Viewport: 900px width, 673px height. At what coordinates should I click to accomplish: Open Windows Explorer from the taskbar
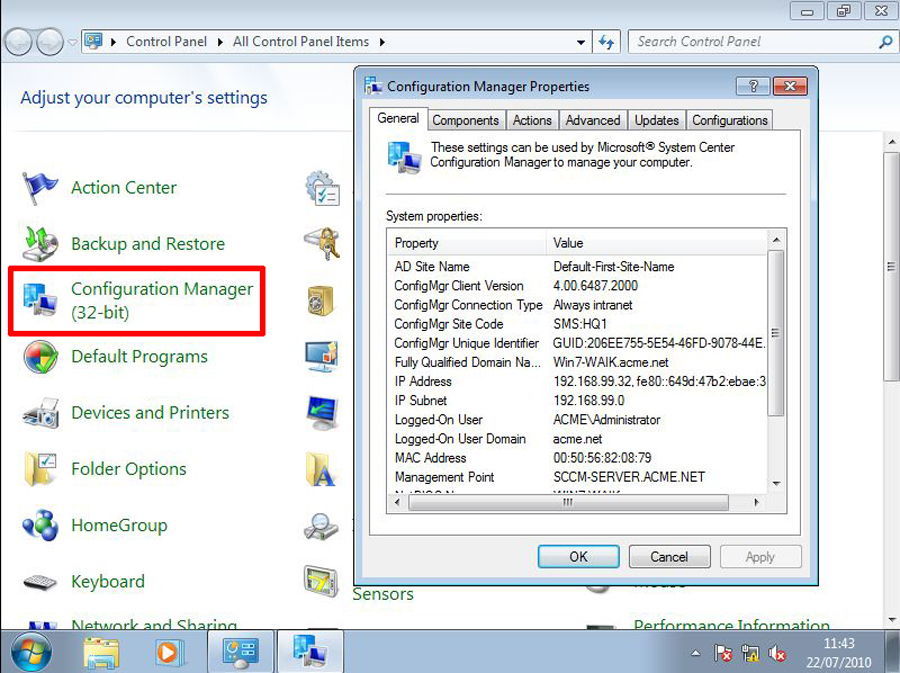tap(101, 652)
